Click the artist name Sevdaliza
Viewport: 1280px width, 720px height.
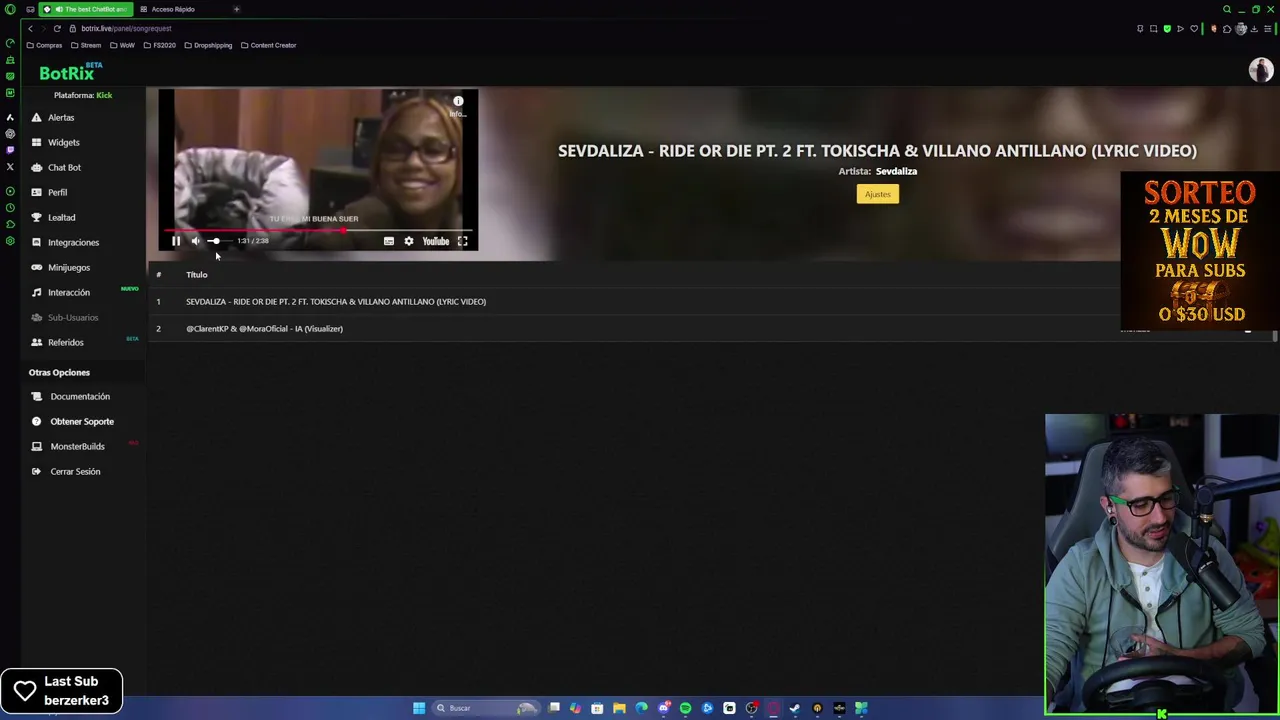click(896, 171)
